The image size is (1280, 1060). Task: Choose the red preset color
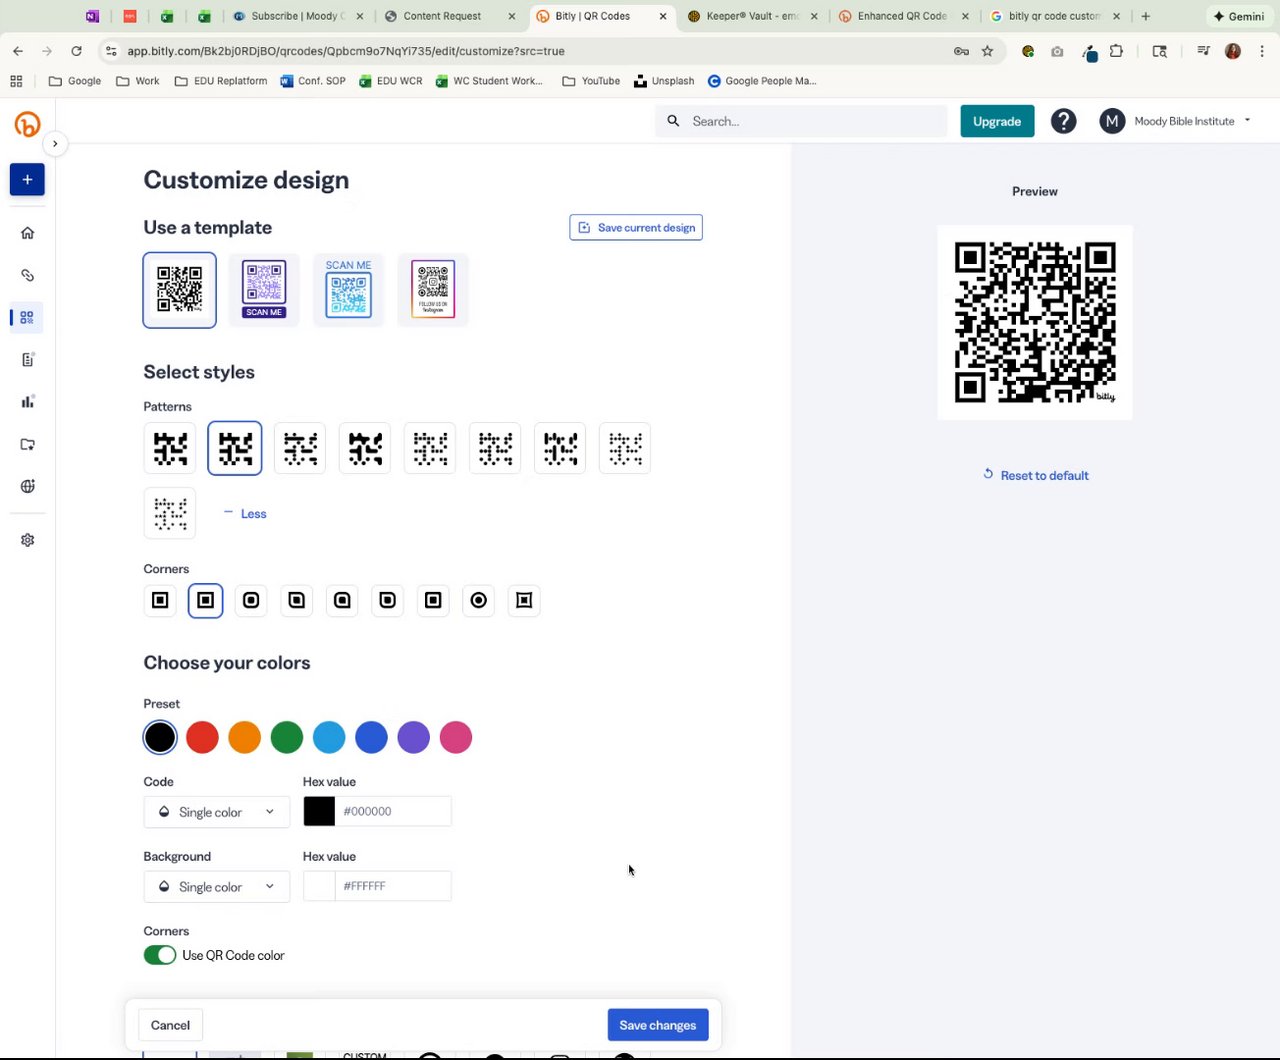202,737
